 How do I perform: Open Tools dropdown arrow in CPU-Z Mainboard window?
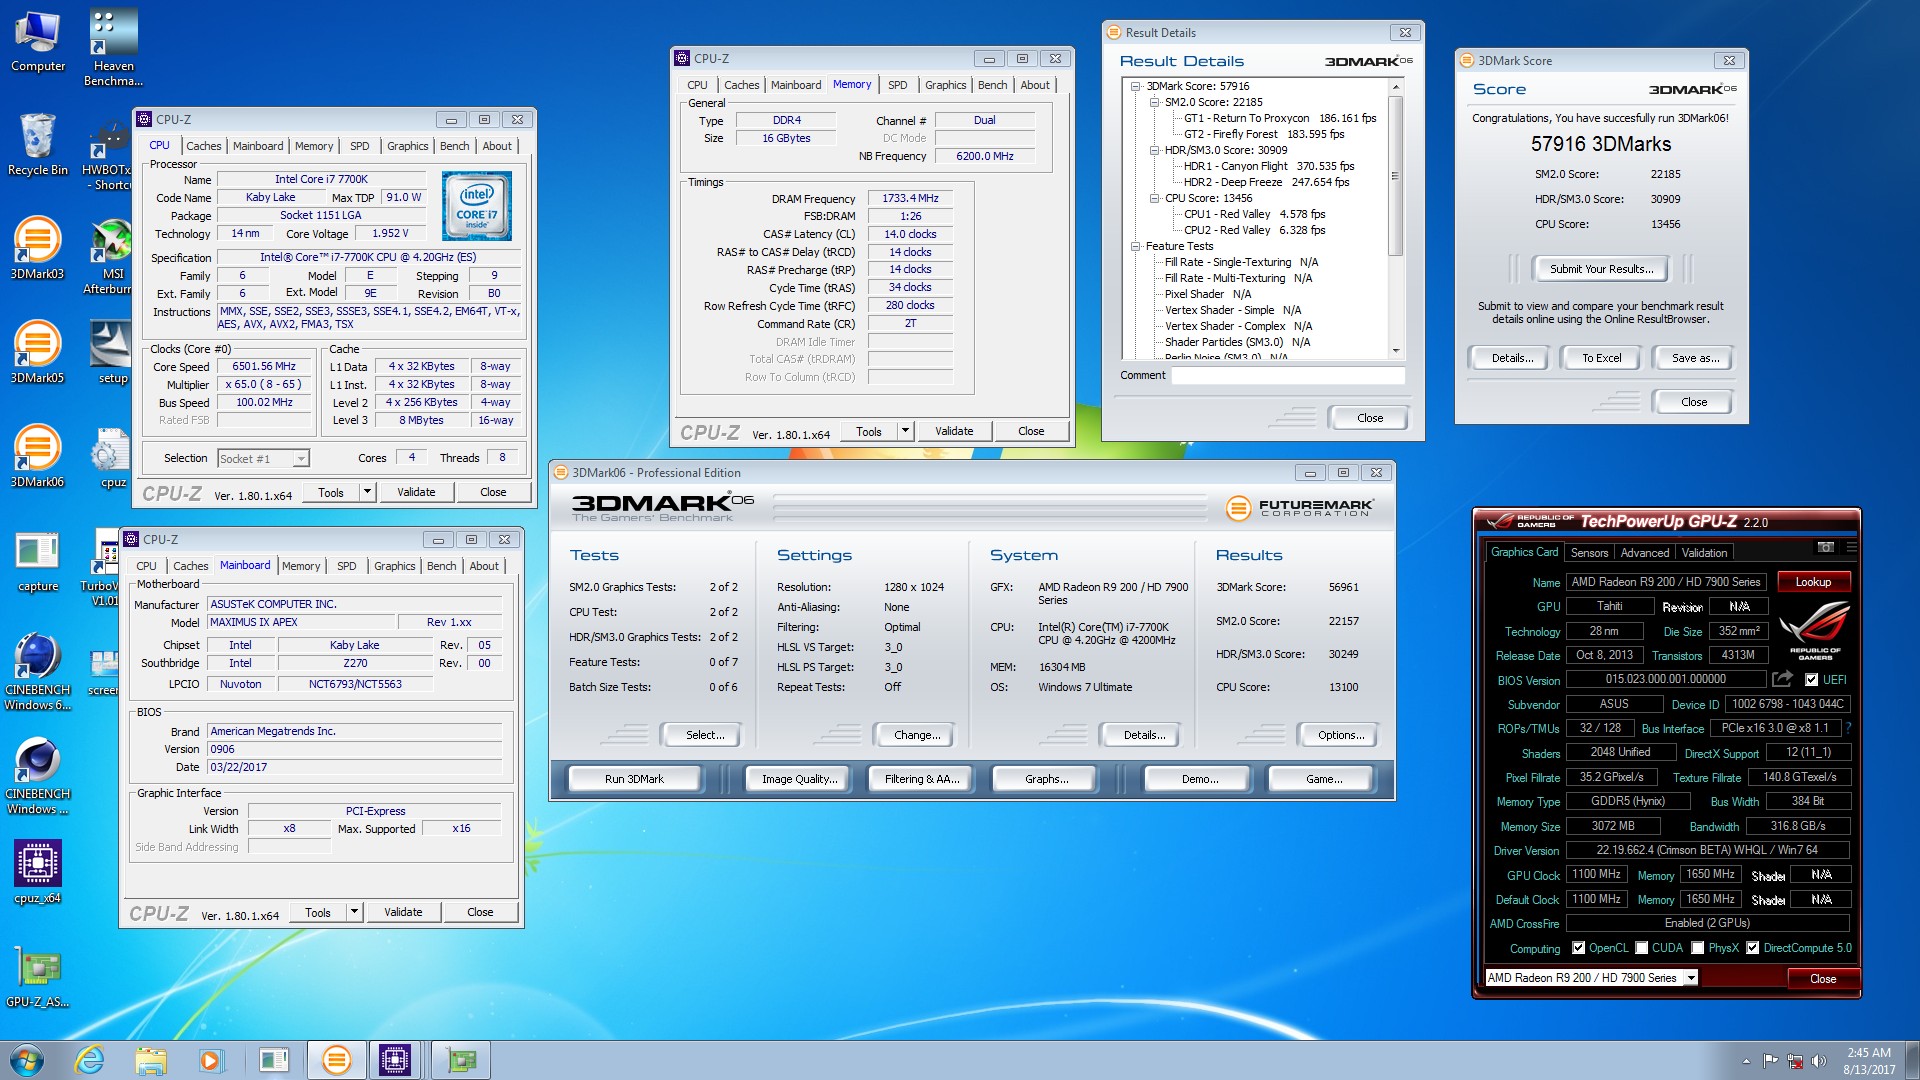pos(354,912)
